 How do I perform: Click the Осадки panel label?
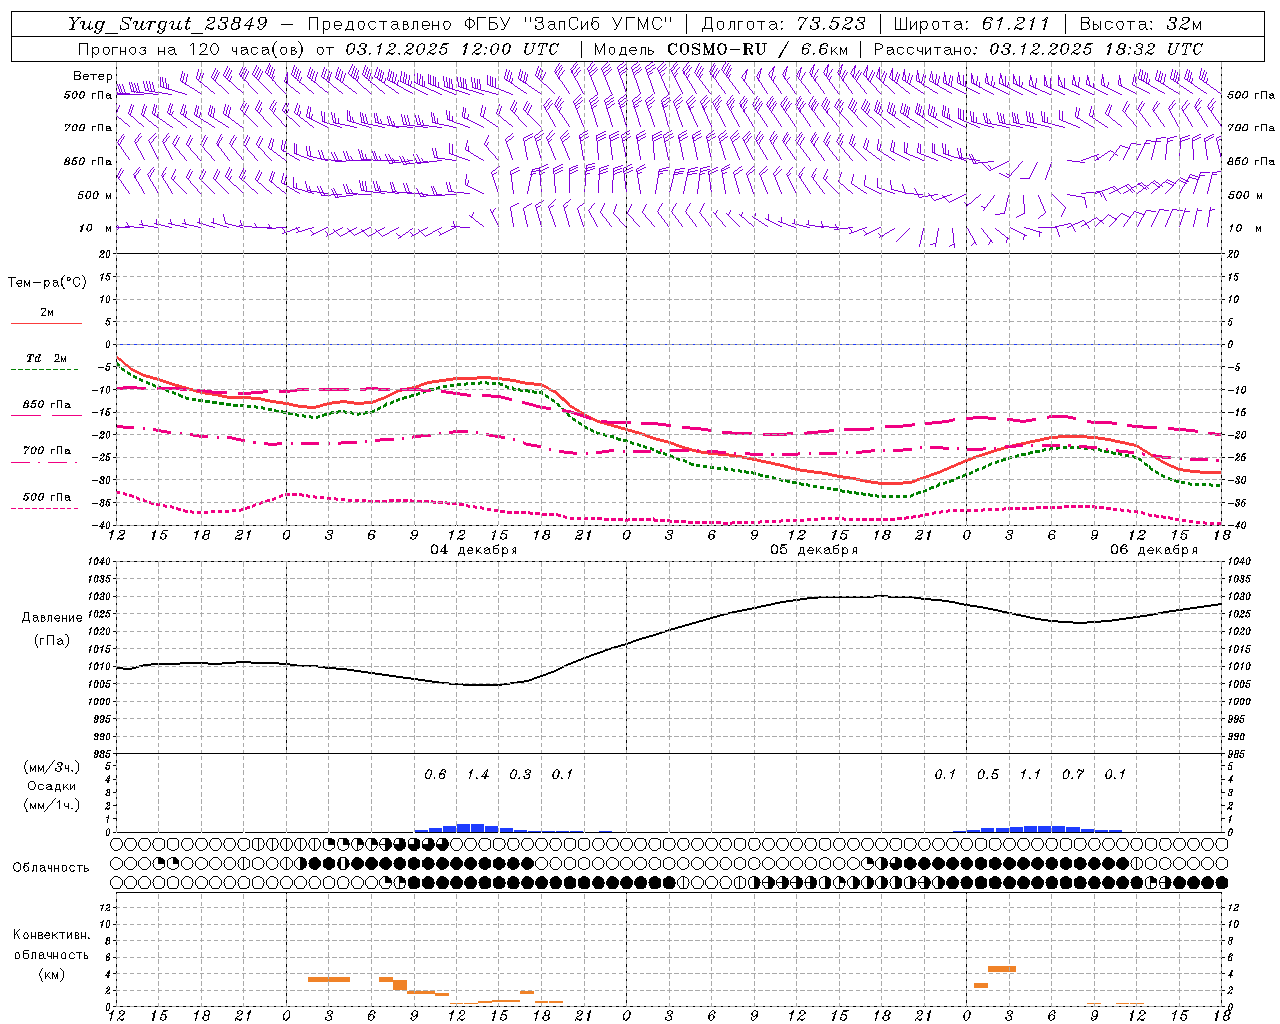point(52,786)
